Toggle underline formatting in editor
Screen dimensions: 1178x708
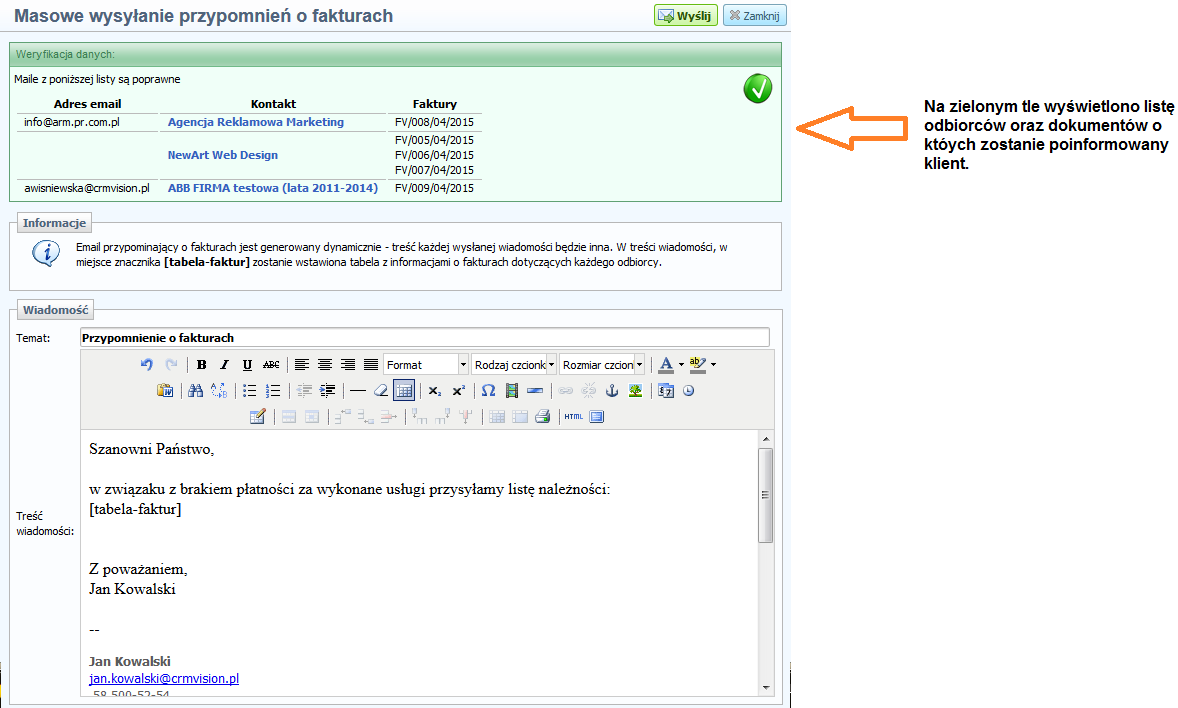click(247, 365)
